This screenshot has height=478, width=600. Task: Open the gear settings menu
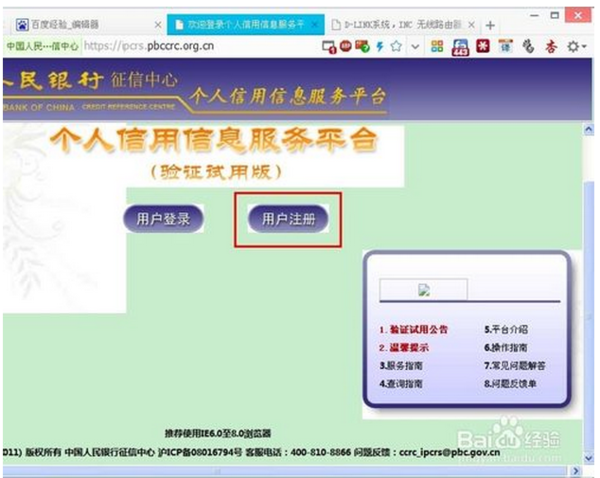[576, 47]
